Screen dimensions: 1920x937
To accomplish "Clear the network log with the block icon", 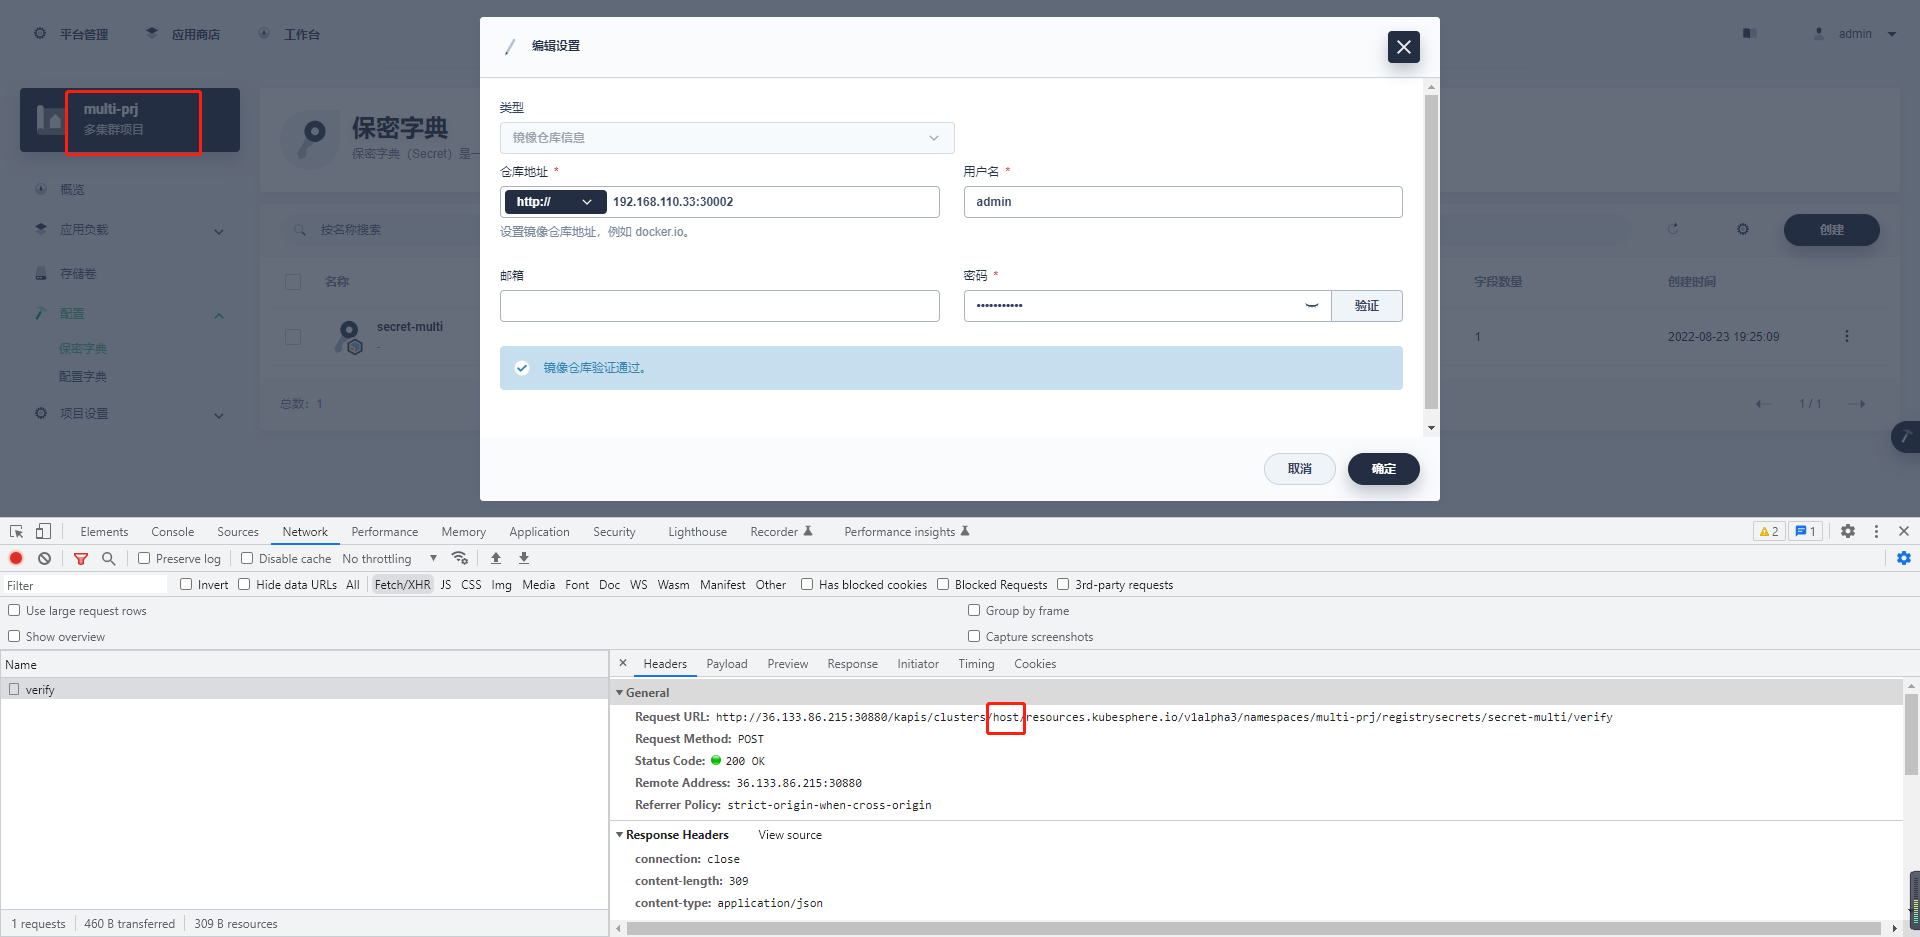I will click(x=44, y=558).
